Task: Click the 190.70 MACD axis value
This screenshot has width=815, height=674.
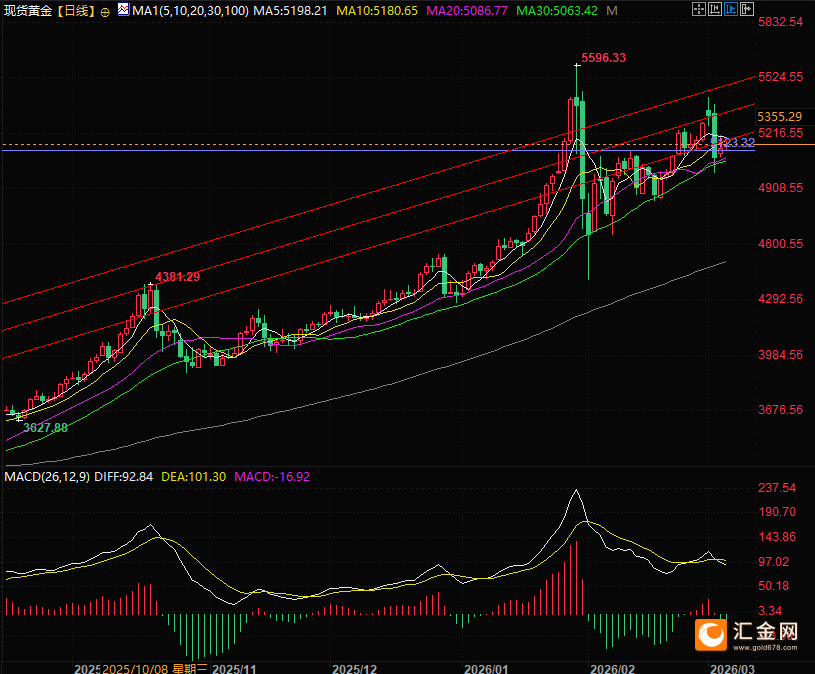Action: coord(777,512)
